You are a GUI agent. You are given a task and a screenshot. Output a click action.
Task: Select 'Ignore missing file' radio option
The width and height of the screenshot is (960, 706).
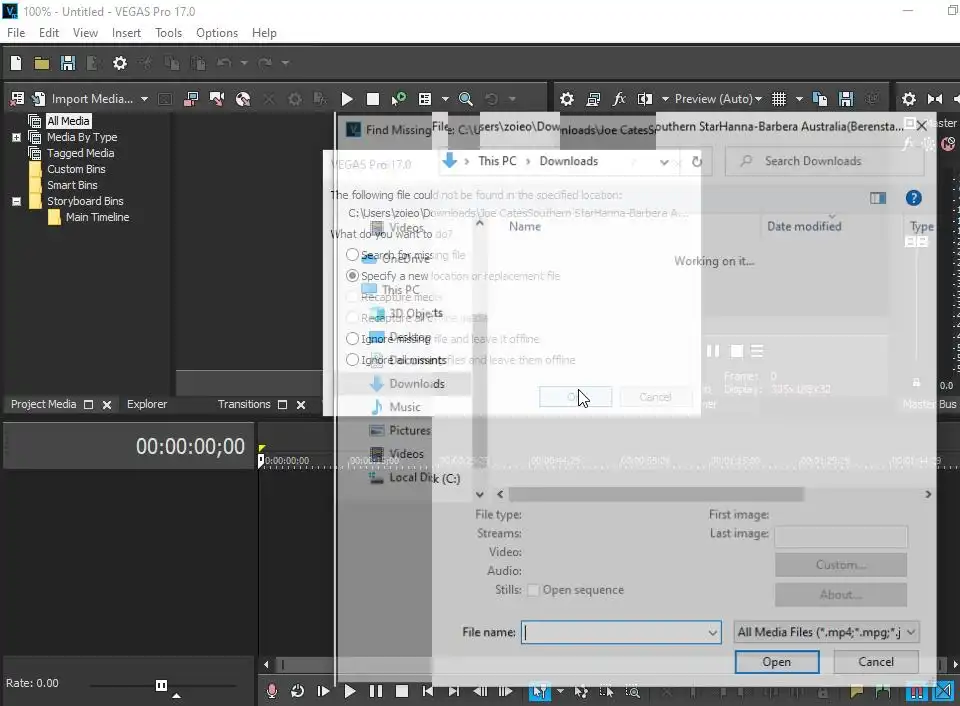pos(352,338)
